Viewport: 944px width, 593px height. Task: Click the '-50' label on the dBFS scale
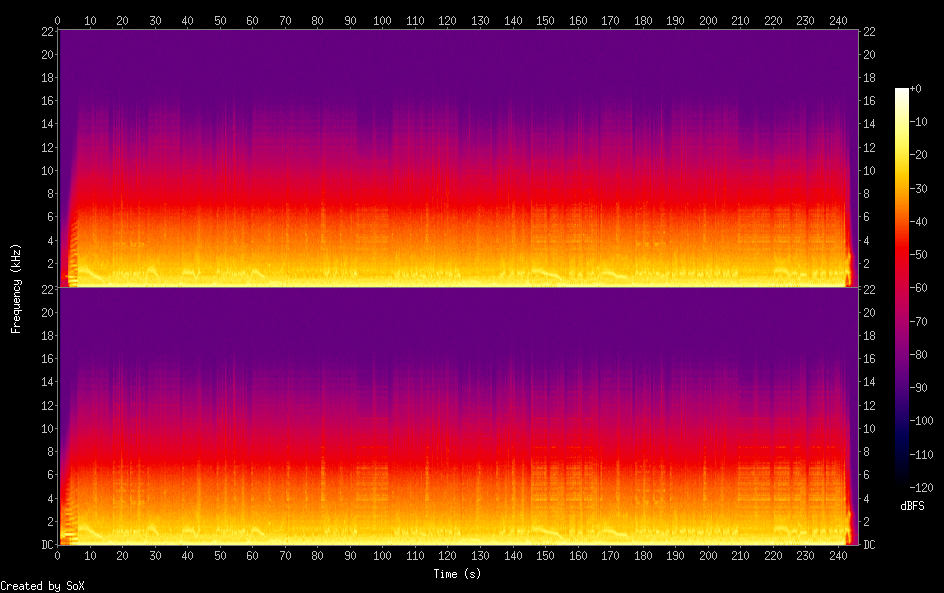[x=918, y=255]
